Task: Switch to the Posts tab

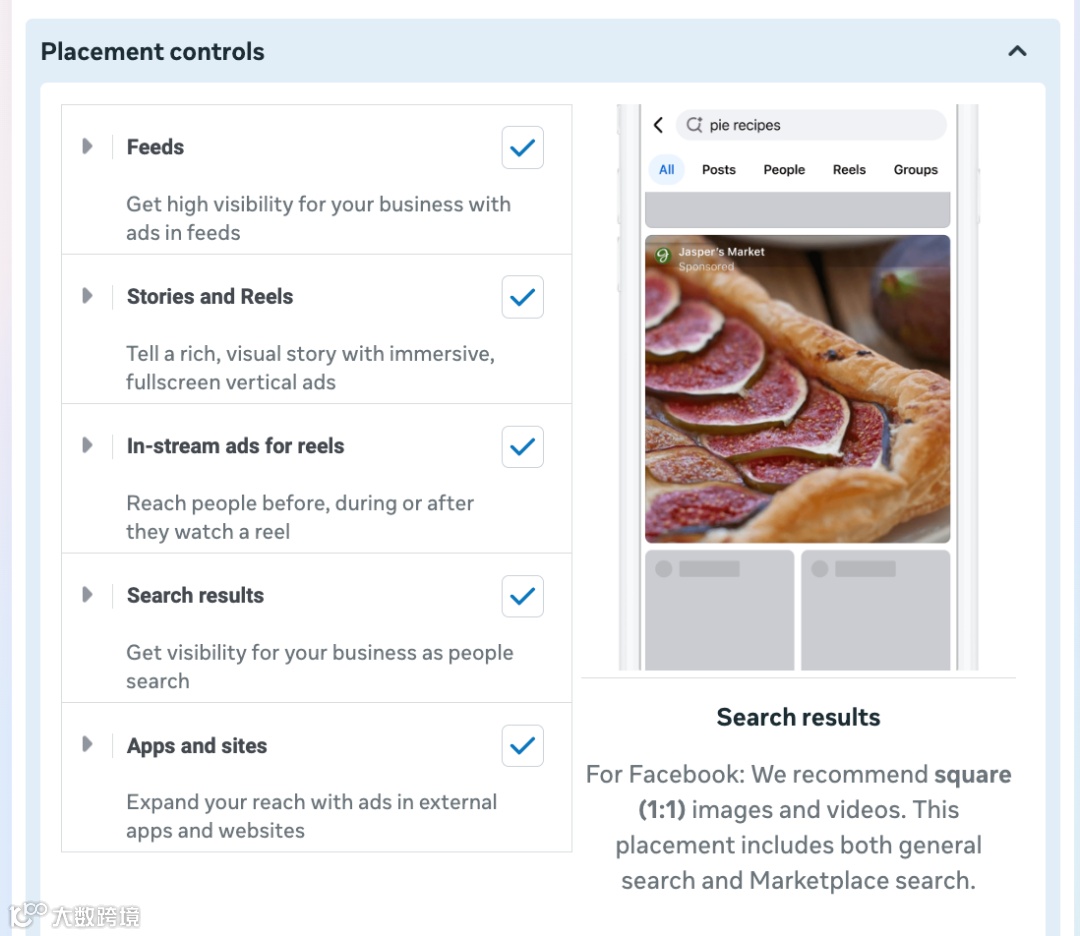Action: pos(718,170)
